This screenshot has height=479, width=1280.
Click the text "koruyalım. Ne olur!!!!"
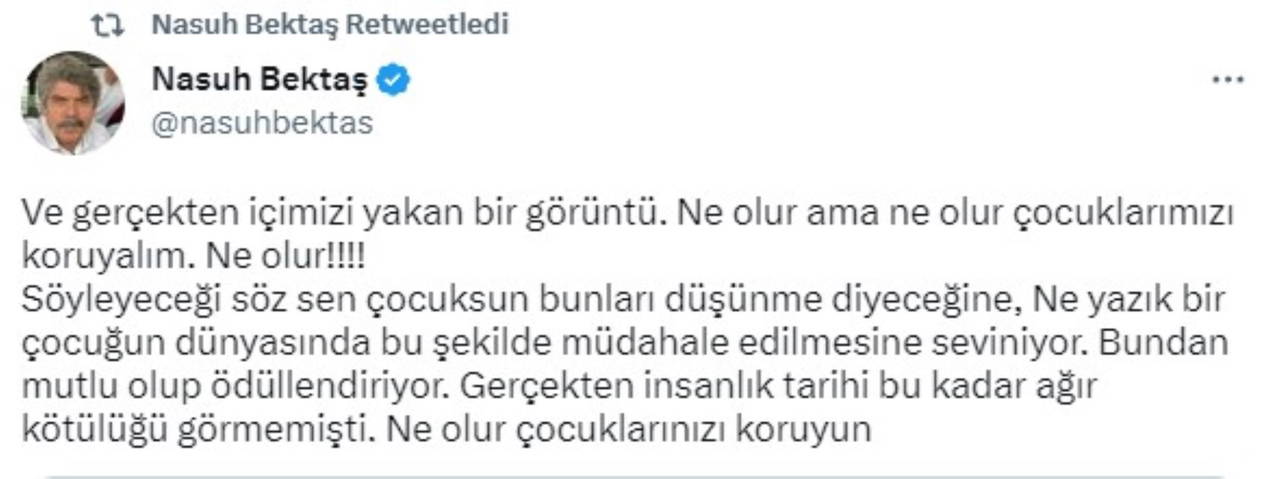194,255
